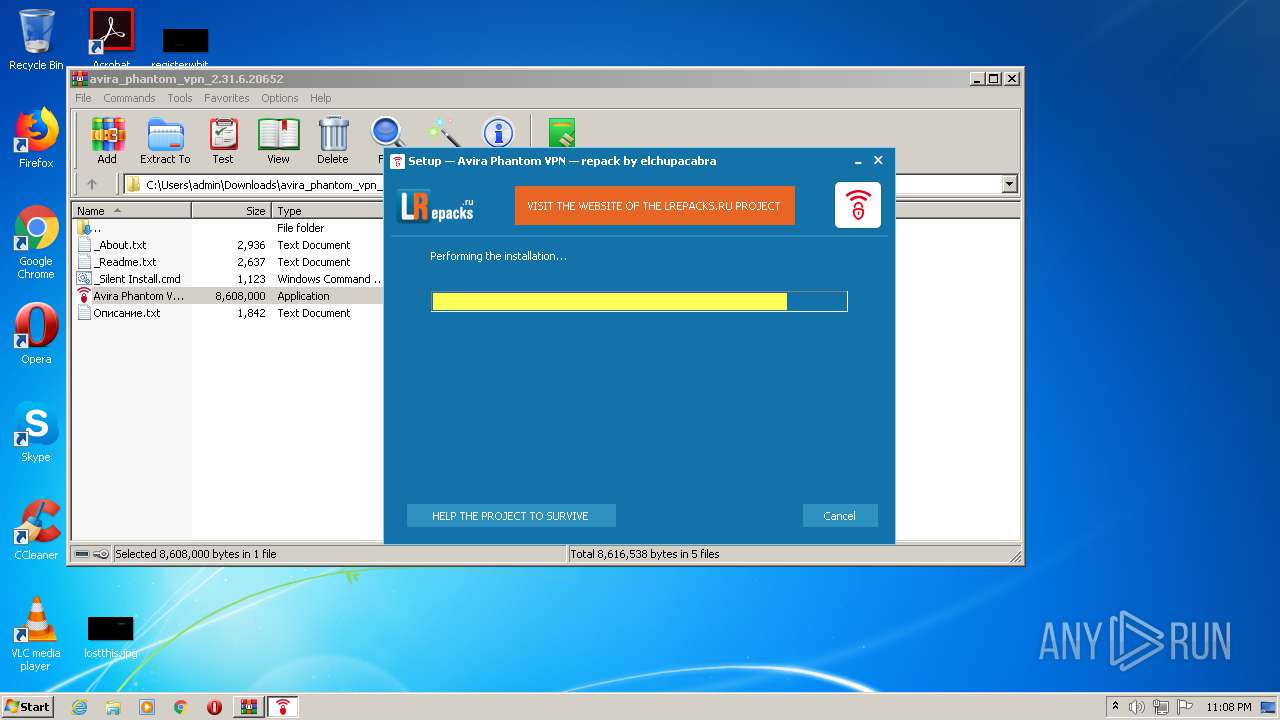This screenshot has width=1280, height=720.
Task: Click Help the Project to Survive button
Action: click(510, 516)
